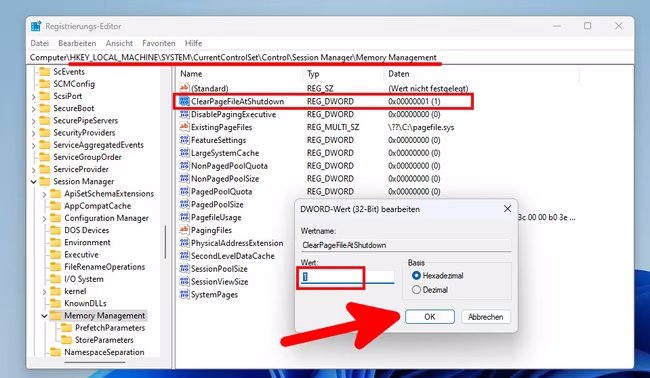Select the FeatureSettings DWORD icon

184,140
